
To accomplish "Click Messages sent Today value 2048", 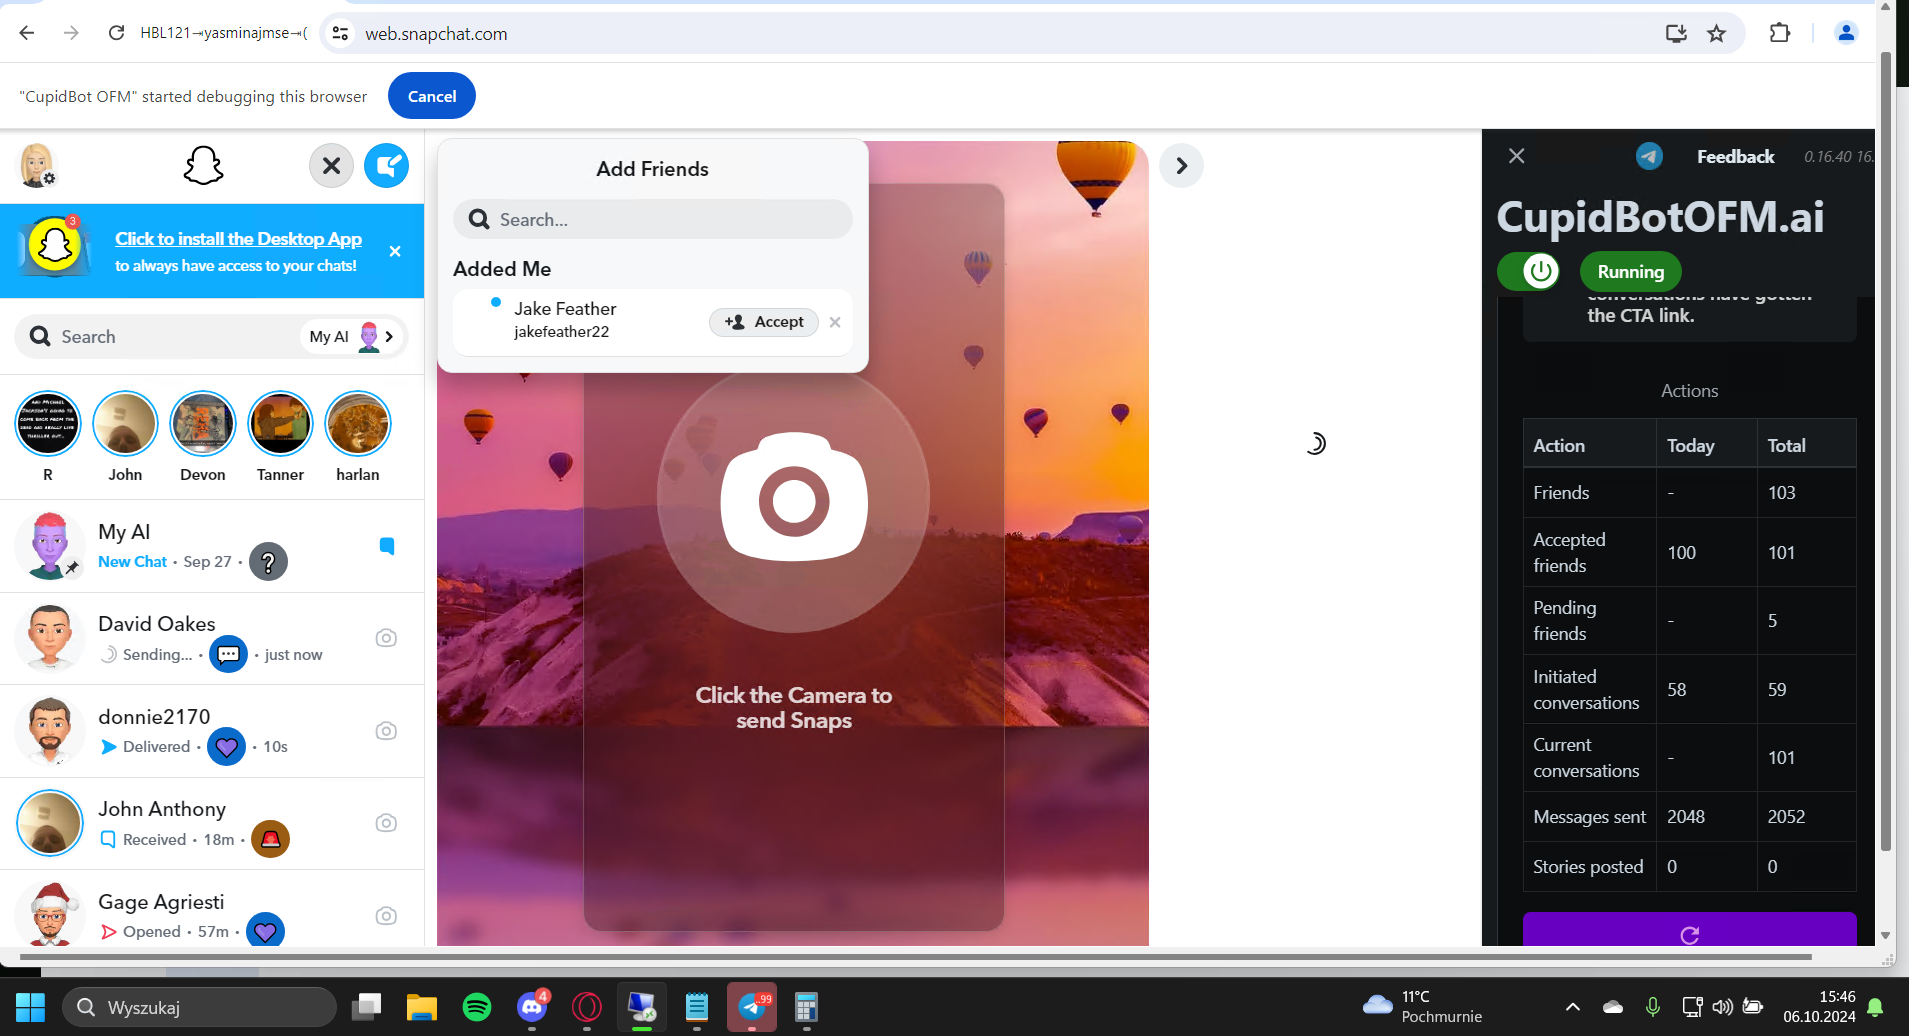I will tap(1686, 817).
